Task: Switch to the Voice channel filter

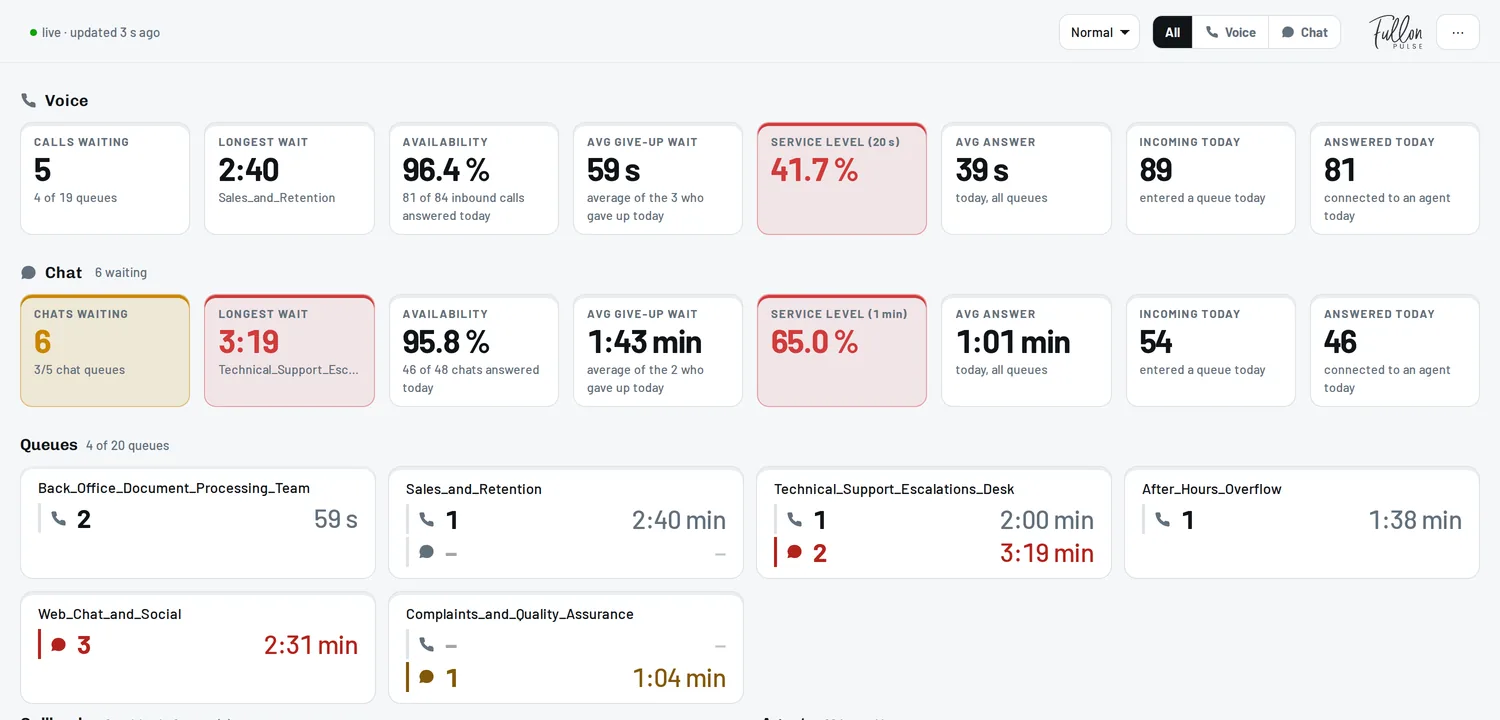Action: coord(1230,32)
